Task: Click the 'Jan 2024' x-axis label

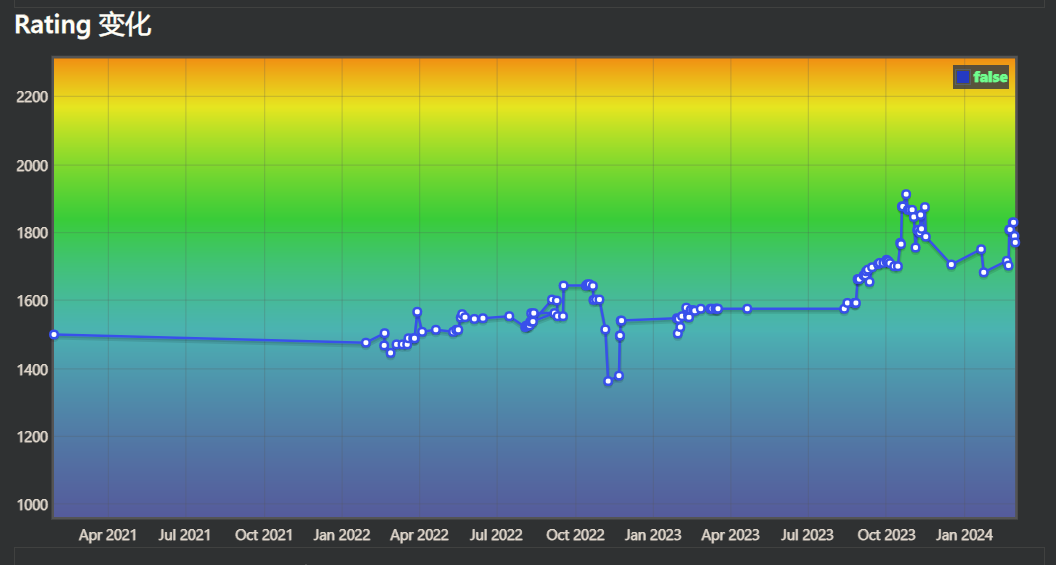Action: pos(964,535)
